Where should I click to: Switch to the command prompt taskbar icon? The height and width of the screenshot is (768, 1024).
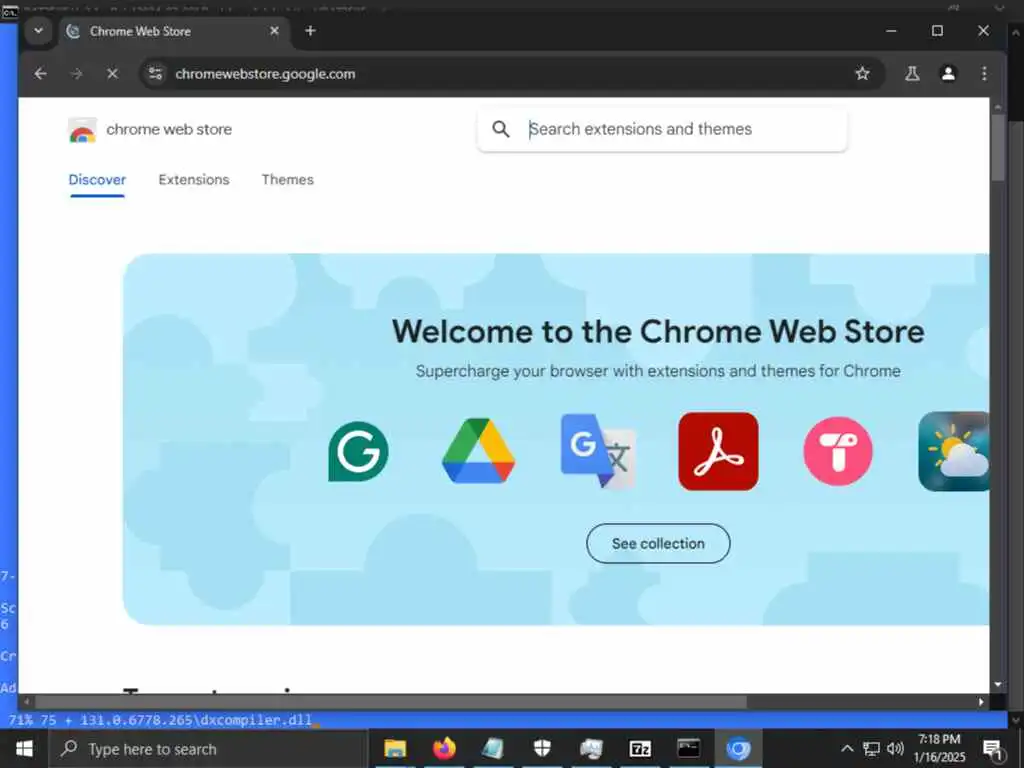click(x=689, y=748)
